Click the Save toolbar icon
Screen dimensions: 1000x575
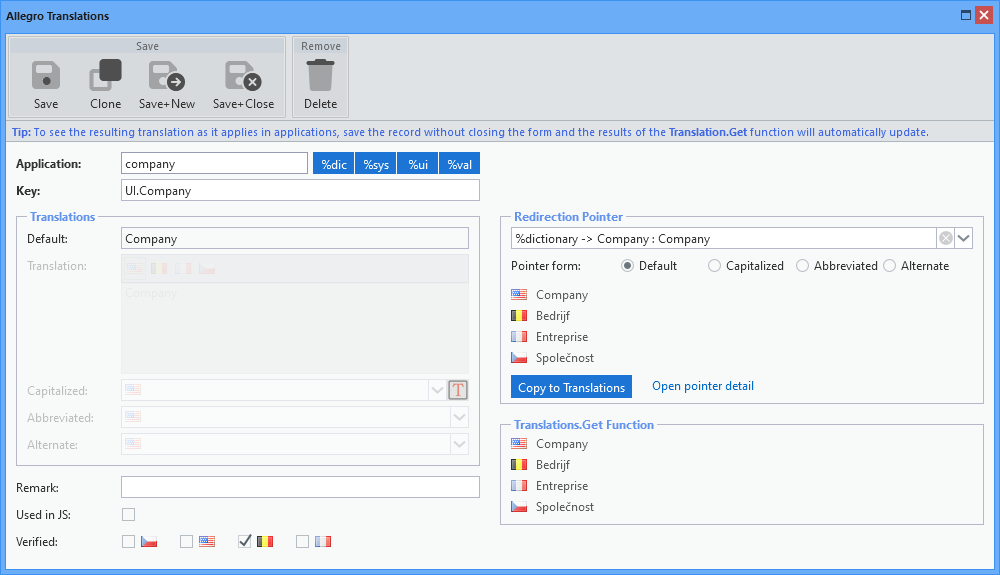pos(46,76)
